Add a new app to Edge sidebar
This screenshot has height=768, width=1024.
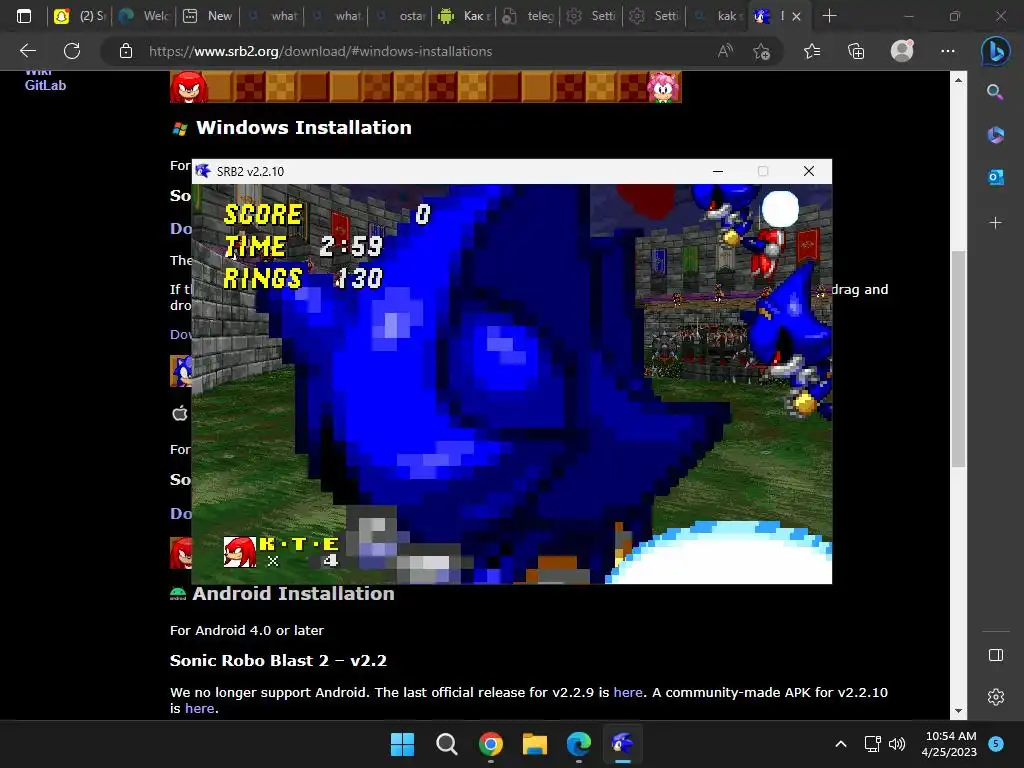(995, 223)
